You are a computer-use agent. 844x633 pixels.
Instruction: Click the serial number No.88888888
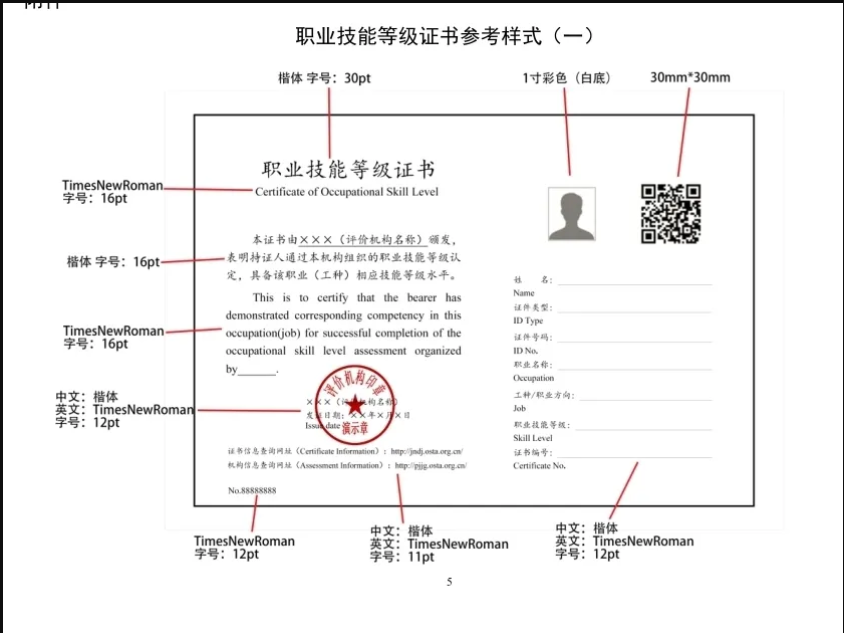252,491
